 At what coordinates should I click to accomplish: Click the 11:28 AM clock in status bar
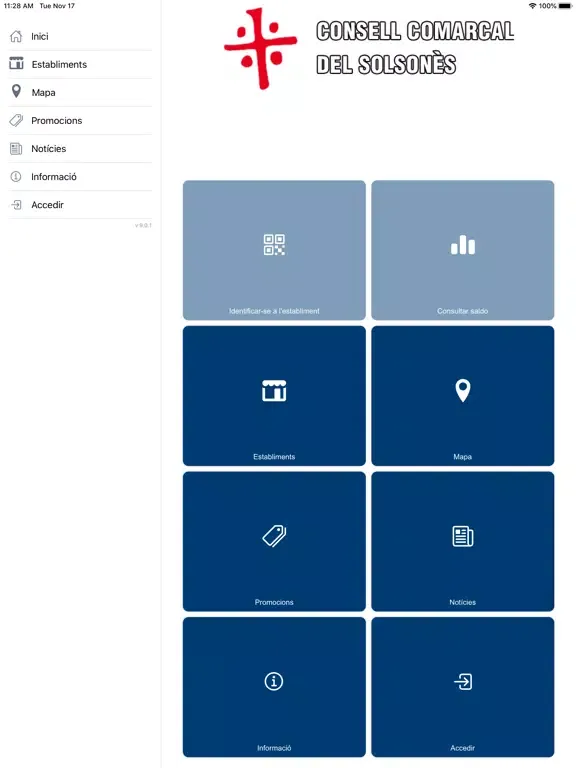[19, 6]
